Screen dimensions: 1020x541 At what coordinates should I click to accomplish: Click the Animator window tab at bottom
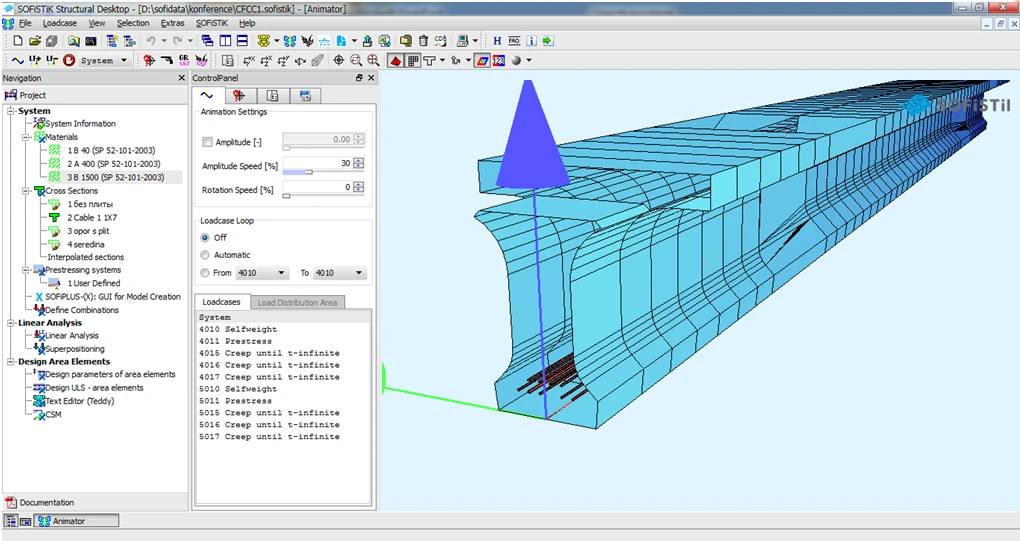[x=77, y=521]
